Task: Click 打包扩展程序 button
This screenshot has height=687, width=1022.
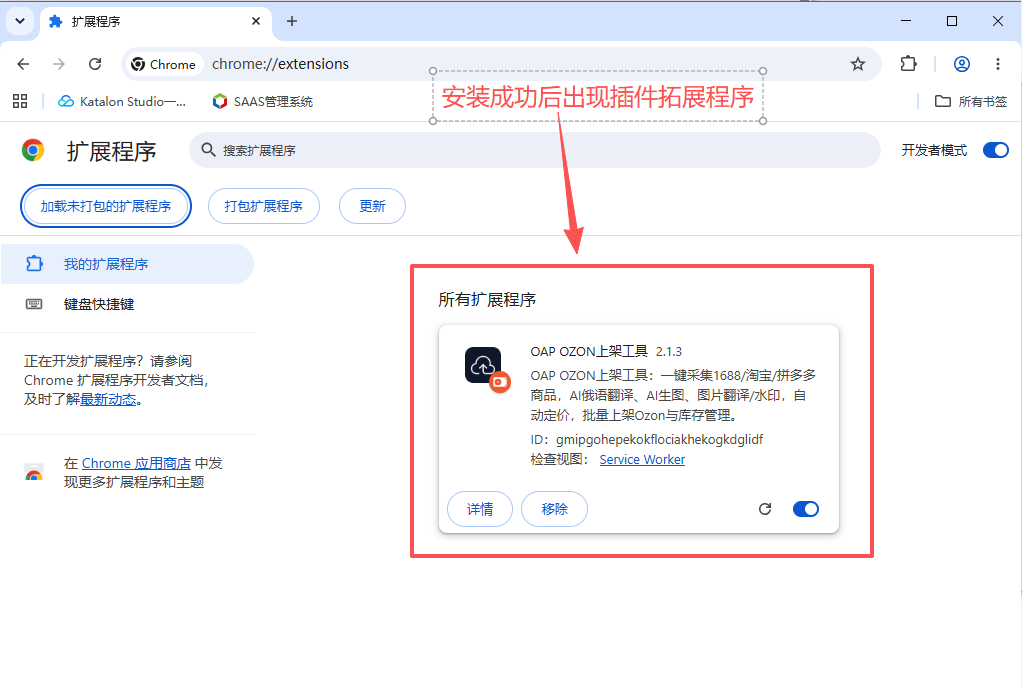Action: tap(263, 206)
